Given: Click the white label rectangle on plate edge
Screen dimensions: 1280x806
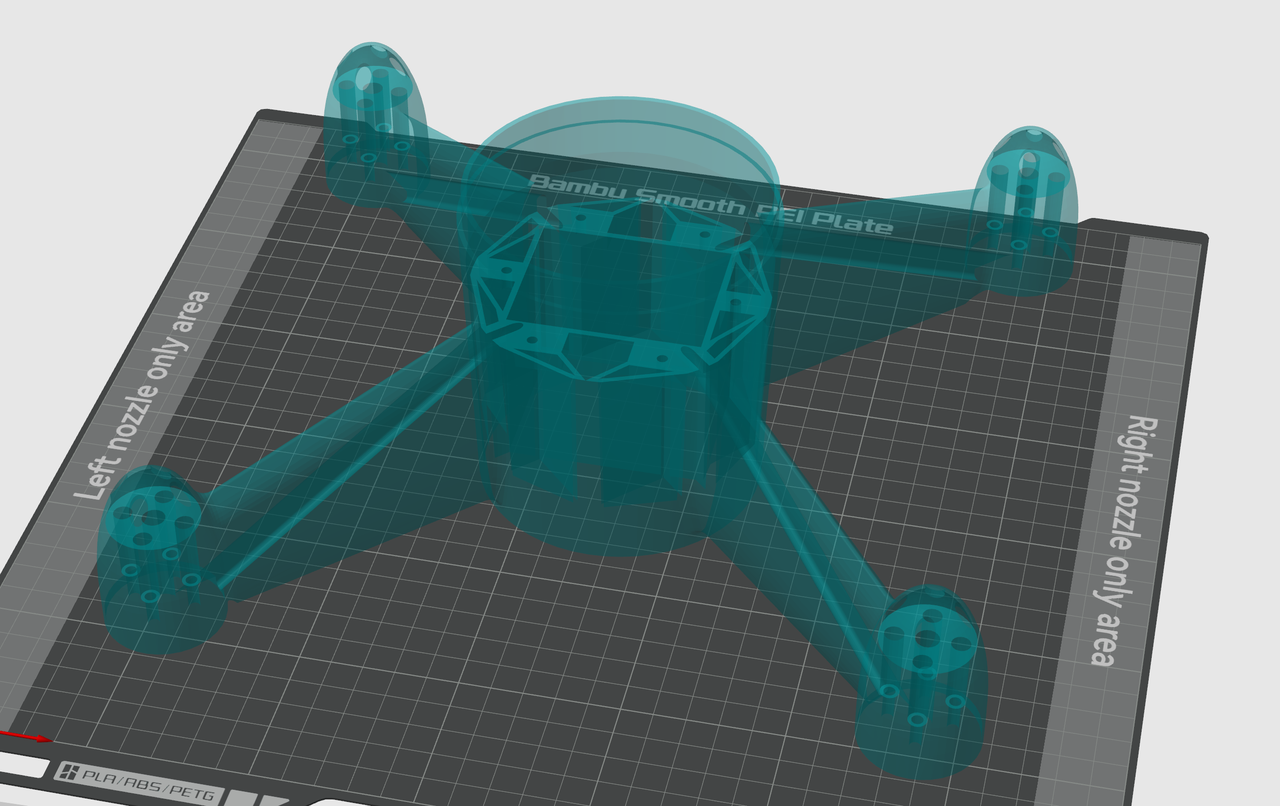Looking at the screenshot, I should coord(22,768).
